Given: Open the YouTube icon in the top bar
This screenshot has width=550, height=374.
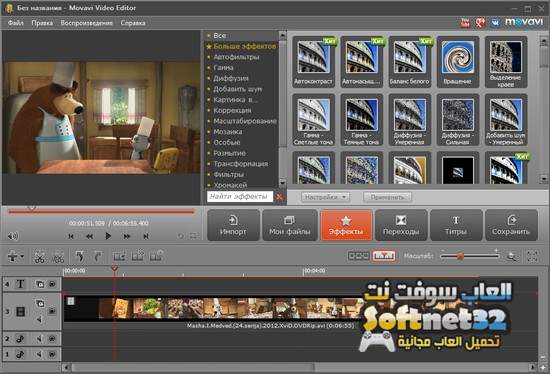Looking at the screenshot, I should tap(465, 22).
